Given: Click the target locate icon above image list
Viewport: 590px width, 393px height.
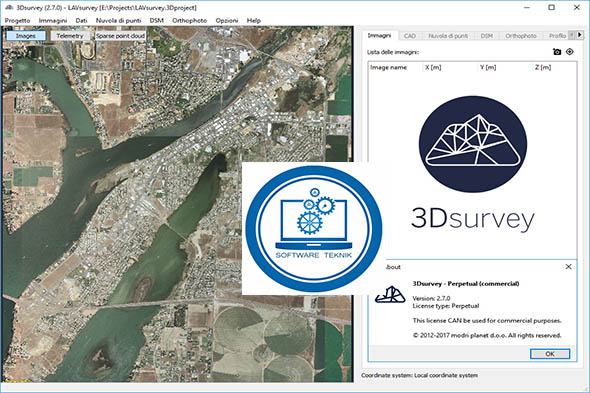Looking at the screenshot, I should 570,52.
